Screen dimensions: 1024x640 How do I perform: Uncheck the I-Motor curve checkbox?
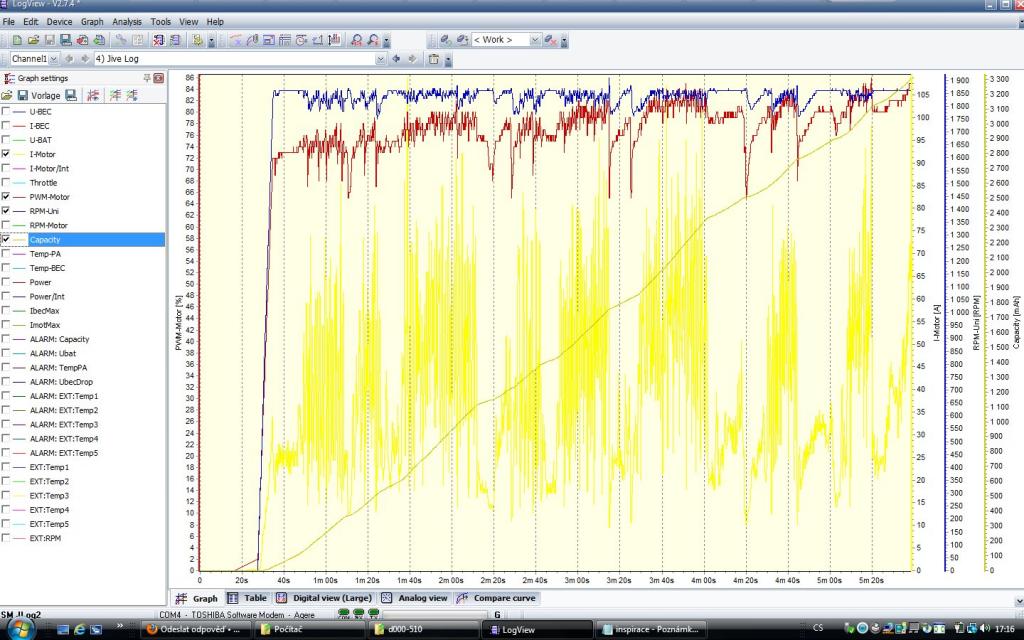[8, 154]
